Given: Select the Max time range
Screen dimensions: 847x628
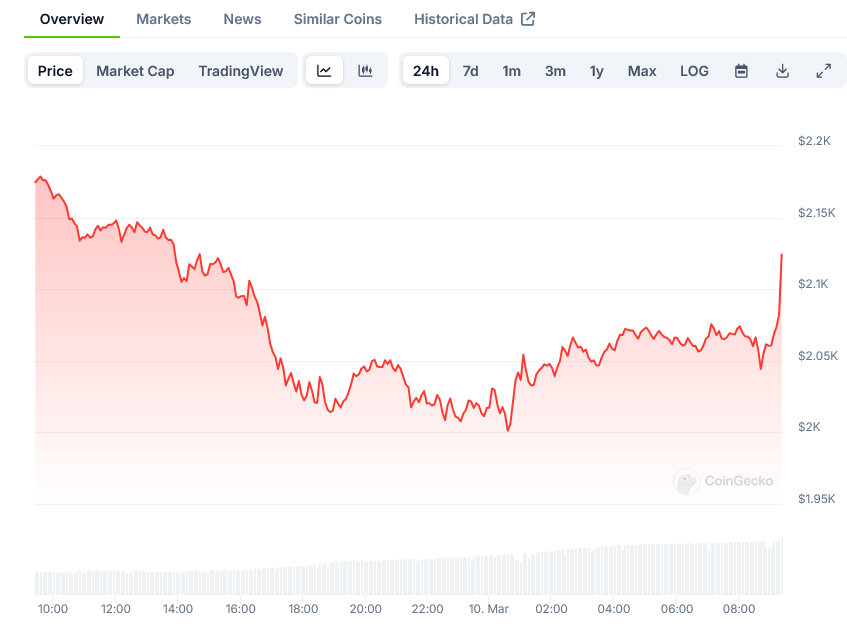Looking at the screenshot, I should coord(641,70).
